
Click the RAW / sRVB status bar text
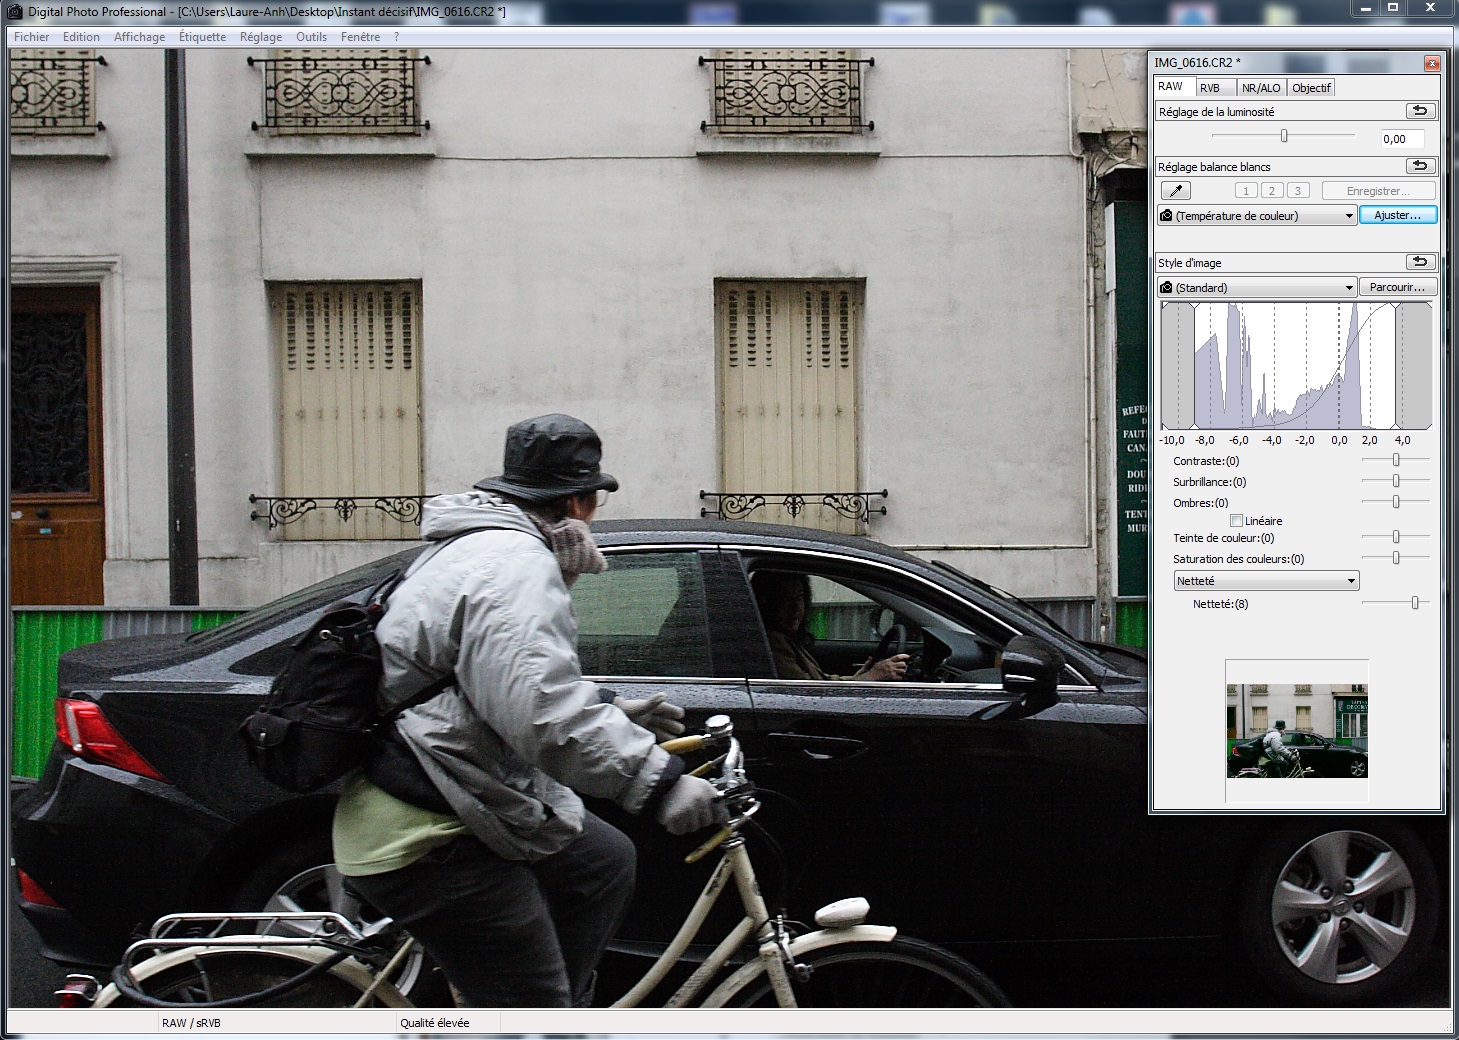191,1023
